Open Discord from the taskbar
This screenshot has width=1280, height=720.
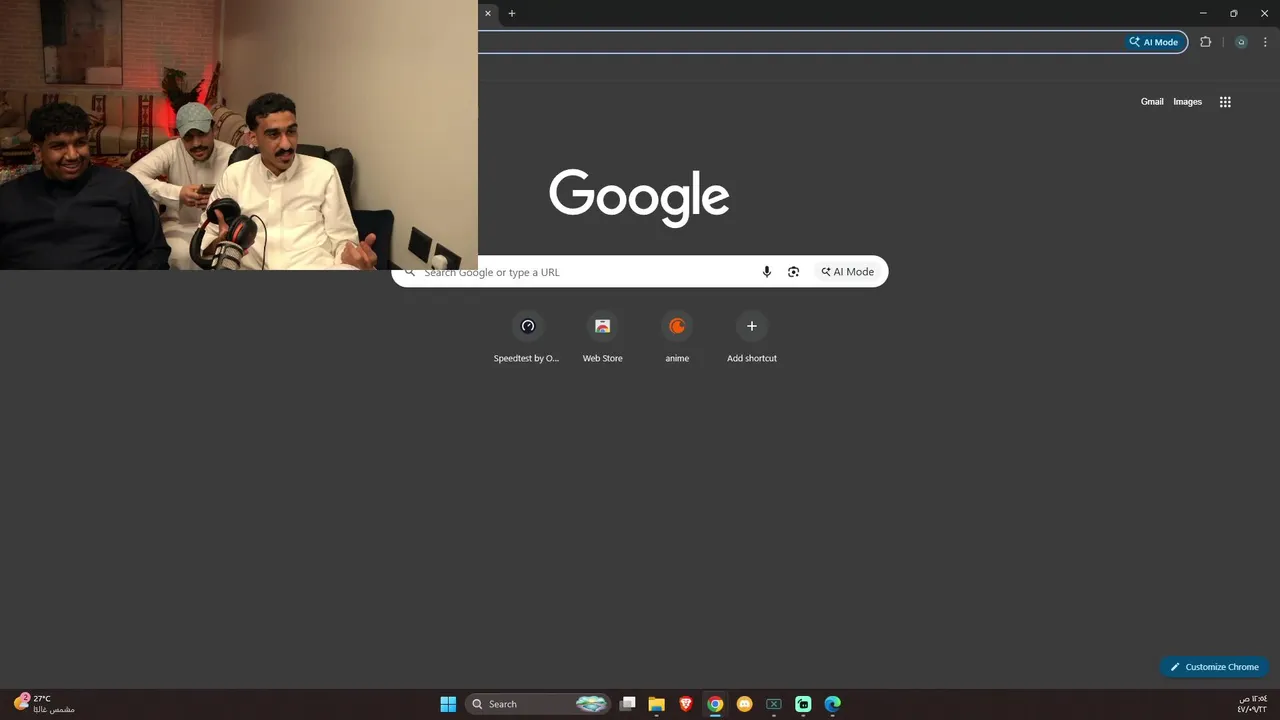(x=744, y=704)
